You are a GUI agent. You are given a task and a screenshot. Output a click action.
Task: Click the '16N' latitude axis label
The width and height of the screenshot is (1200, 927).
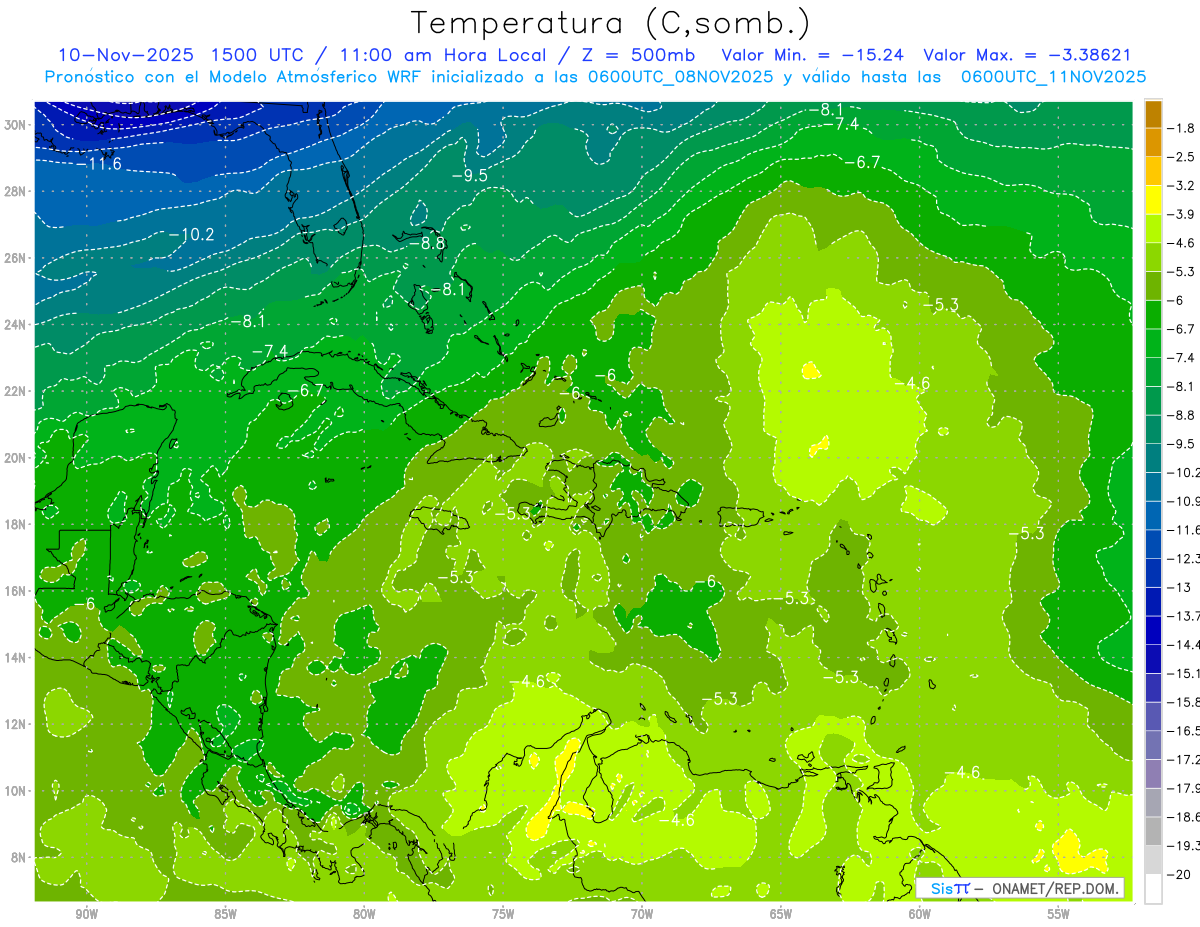(x=17, y=591)
